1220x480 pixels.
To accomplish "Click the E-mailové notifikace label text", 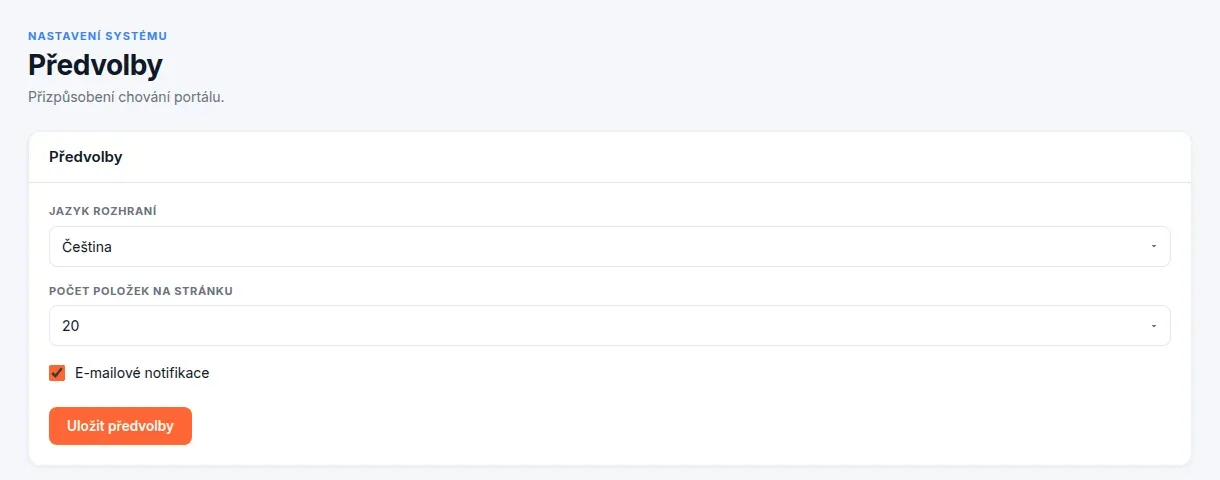I will 142,373.
